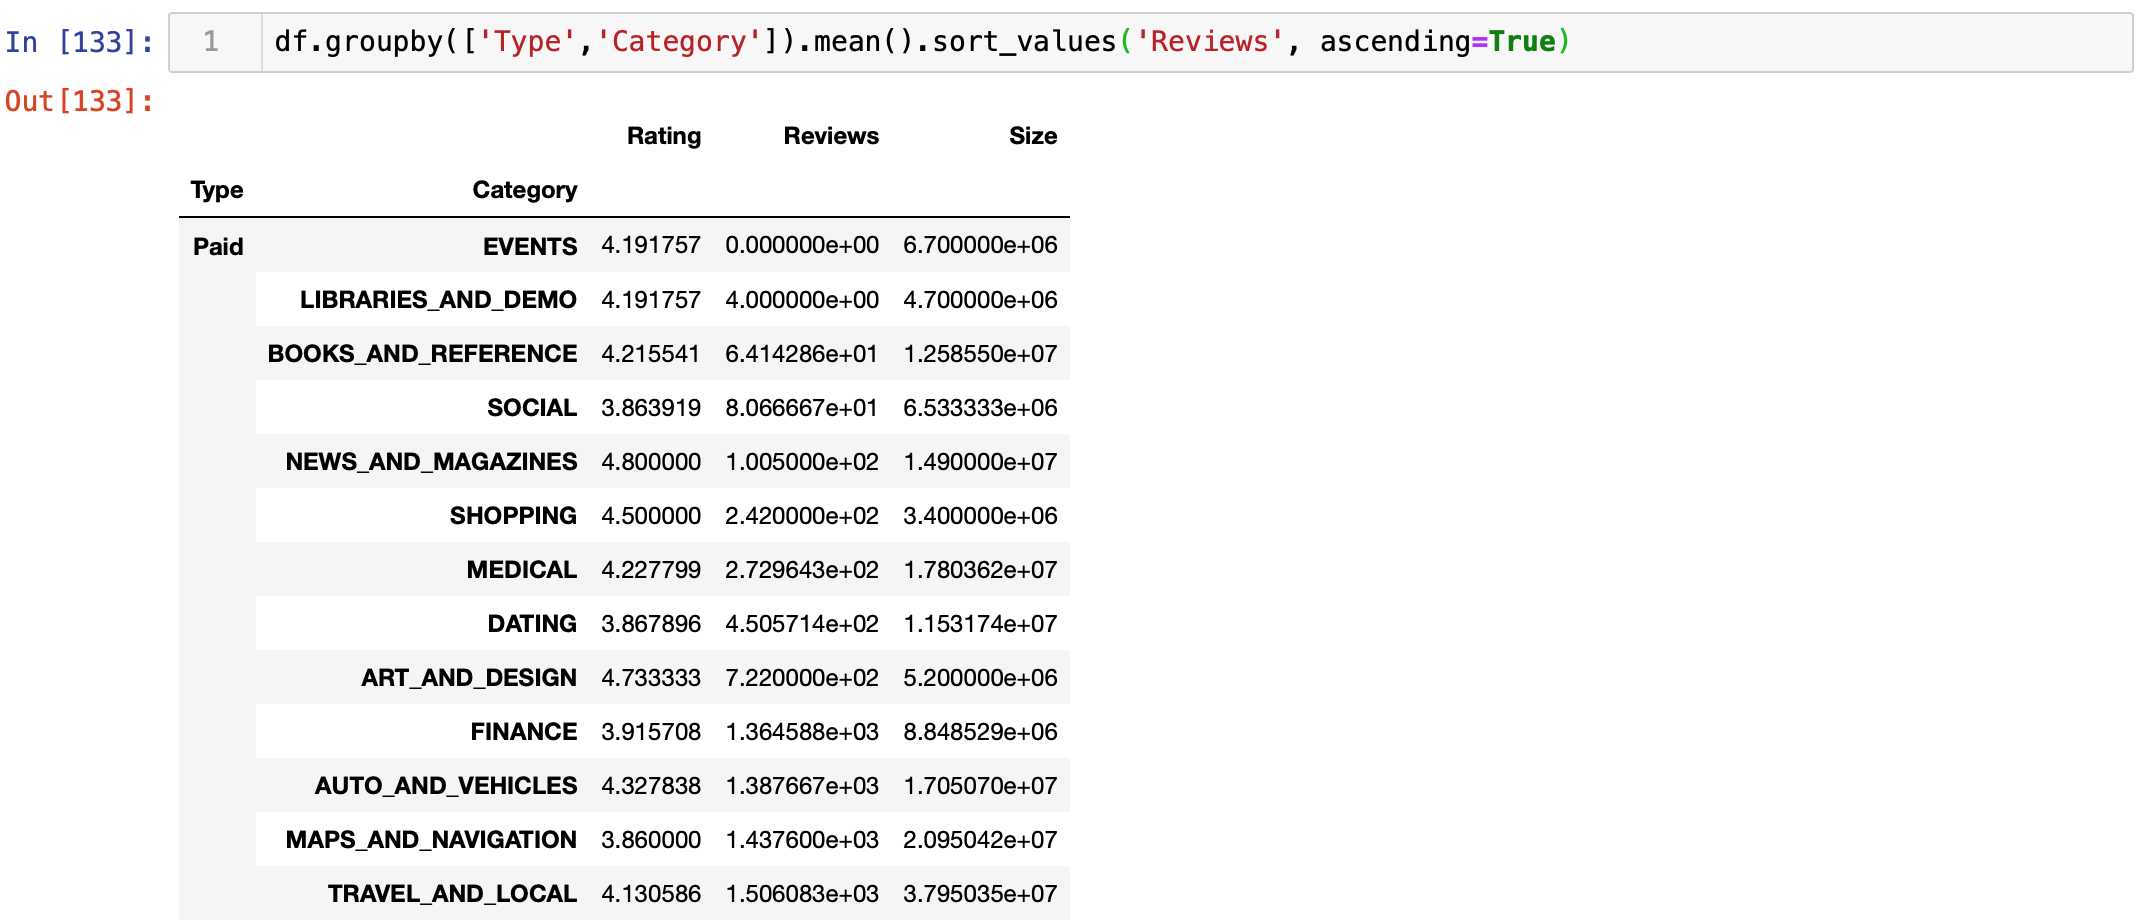Click ART_AND_DESIGN reviews 7.220000e+02
This screenshot has height=920, width=2142.
click(x=802, y=678)
